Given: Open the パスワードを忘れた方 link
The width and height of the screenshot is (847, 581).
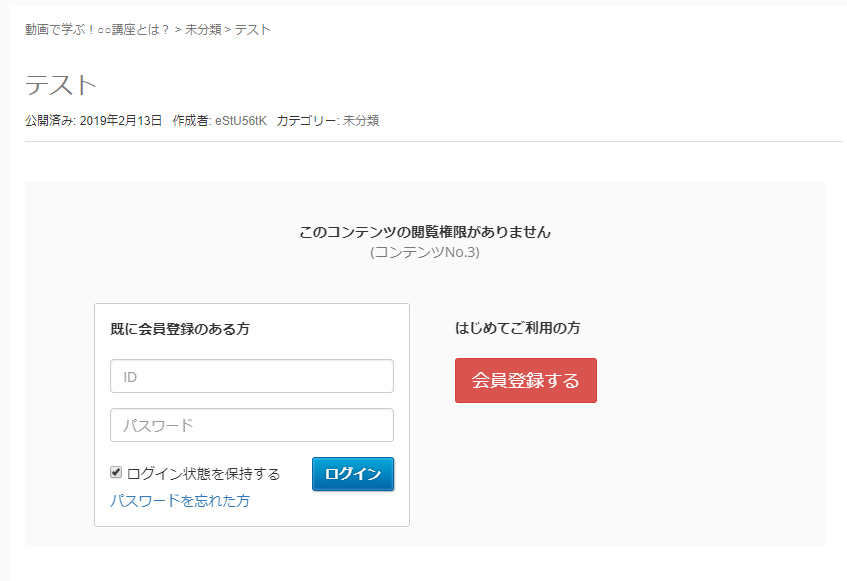Looking at the screenshot, I should click(180, 501).
